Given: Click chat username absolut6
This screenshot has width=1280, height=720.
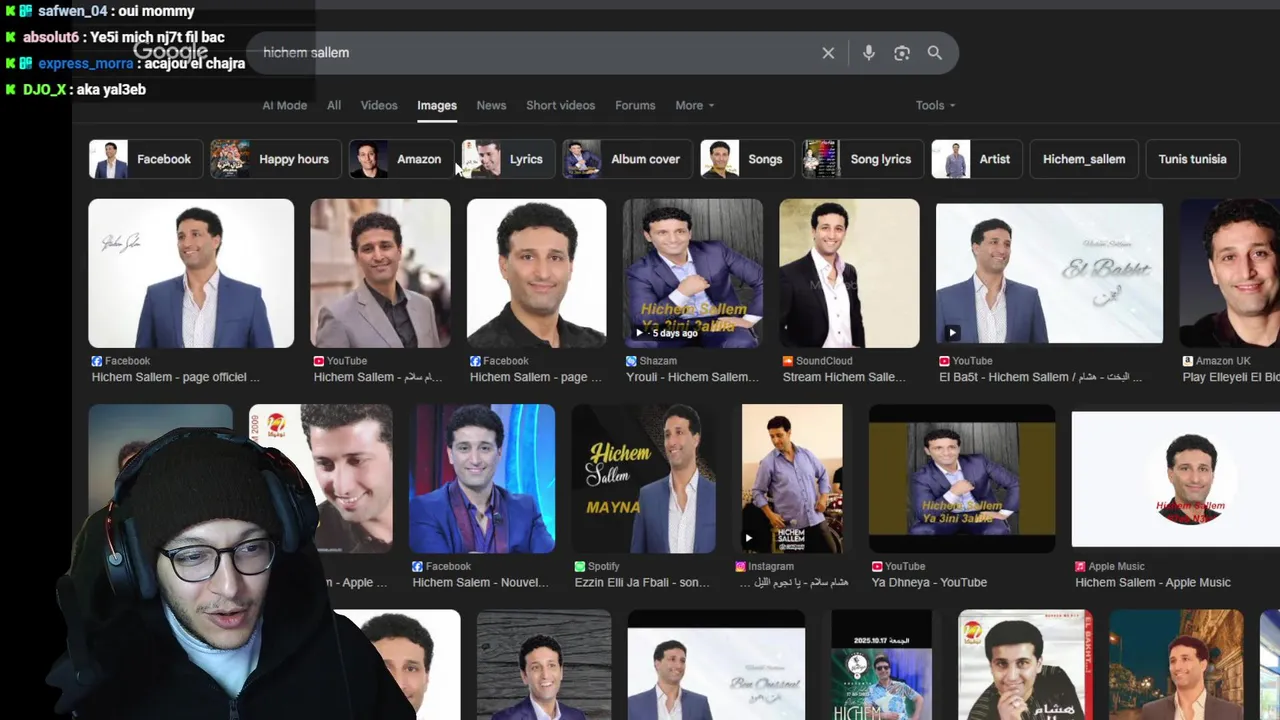Looking at the screenshot, I should [51, 37].
